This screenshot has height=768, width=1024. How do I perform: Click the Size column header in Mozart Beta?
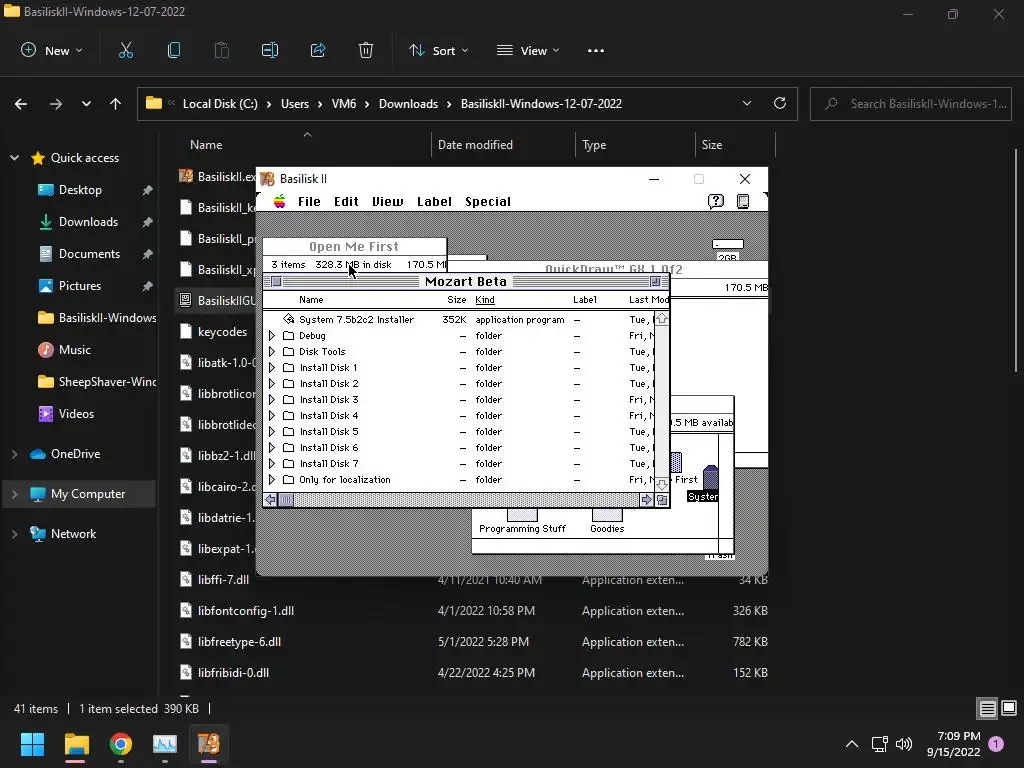tap(456, 300)
